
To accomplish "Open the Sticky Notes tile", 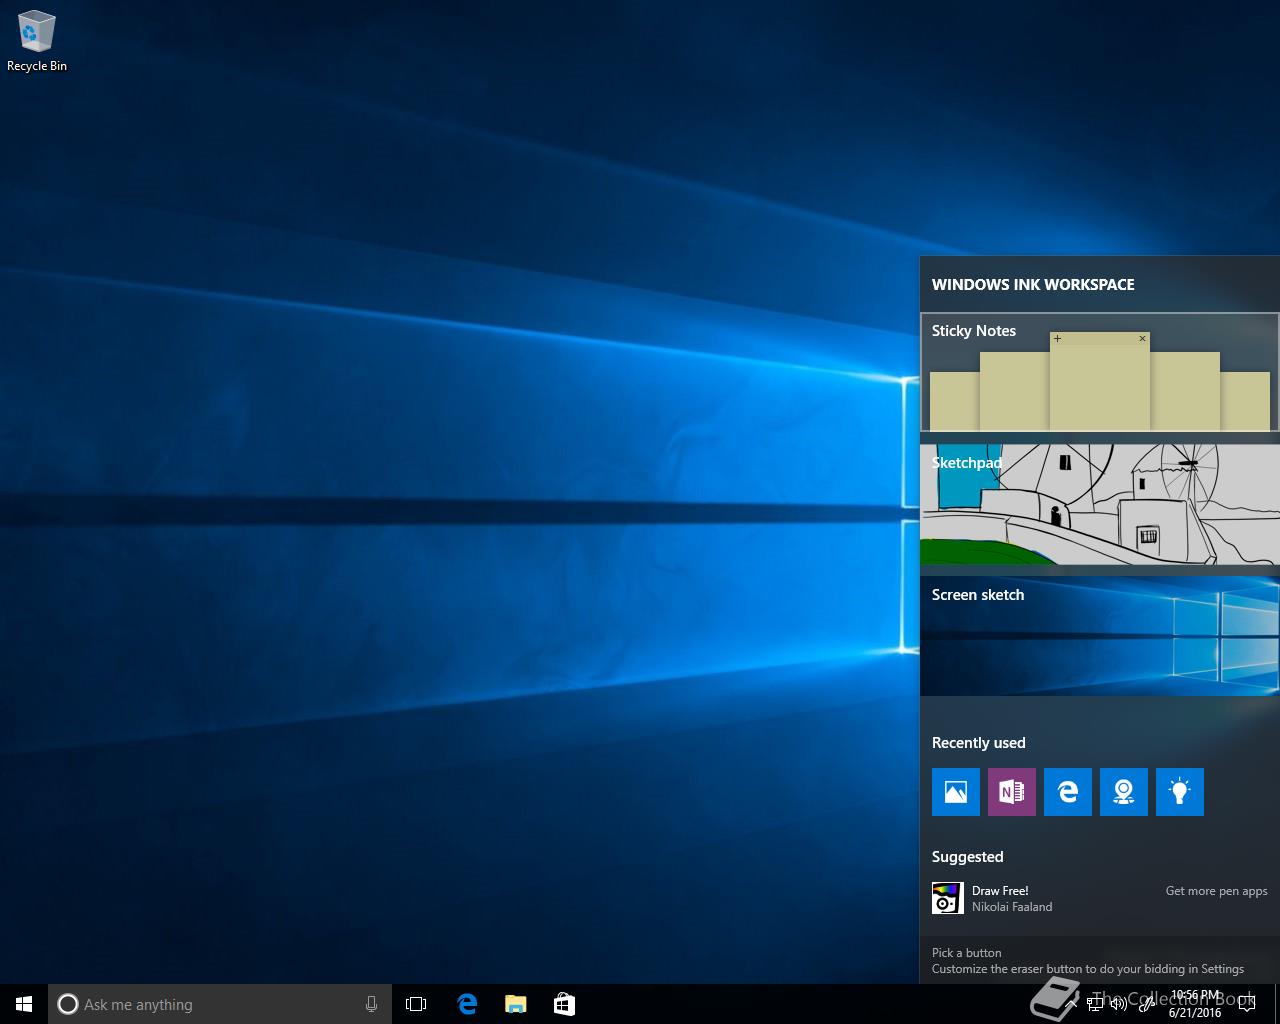I will pos(1099,372).
